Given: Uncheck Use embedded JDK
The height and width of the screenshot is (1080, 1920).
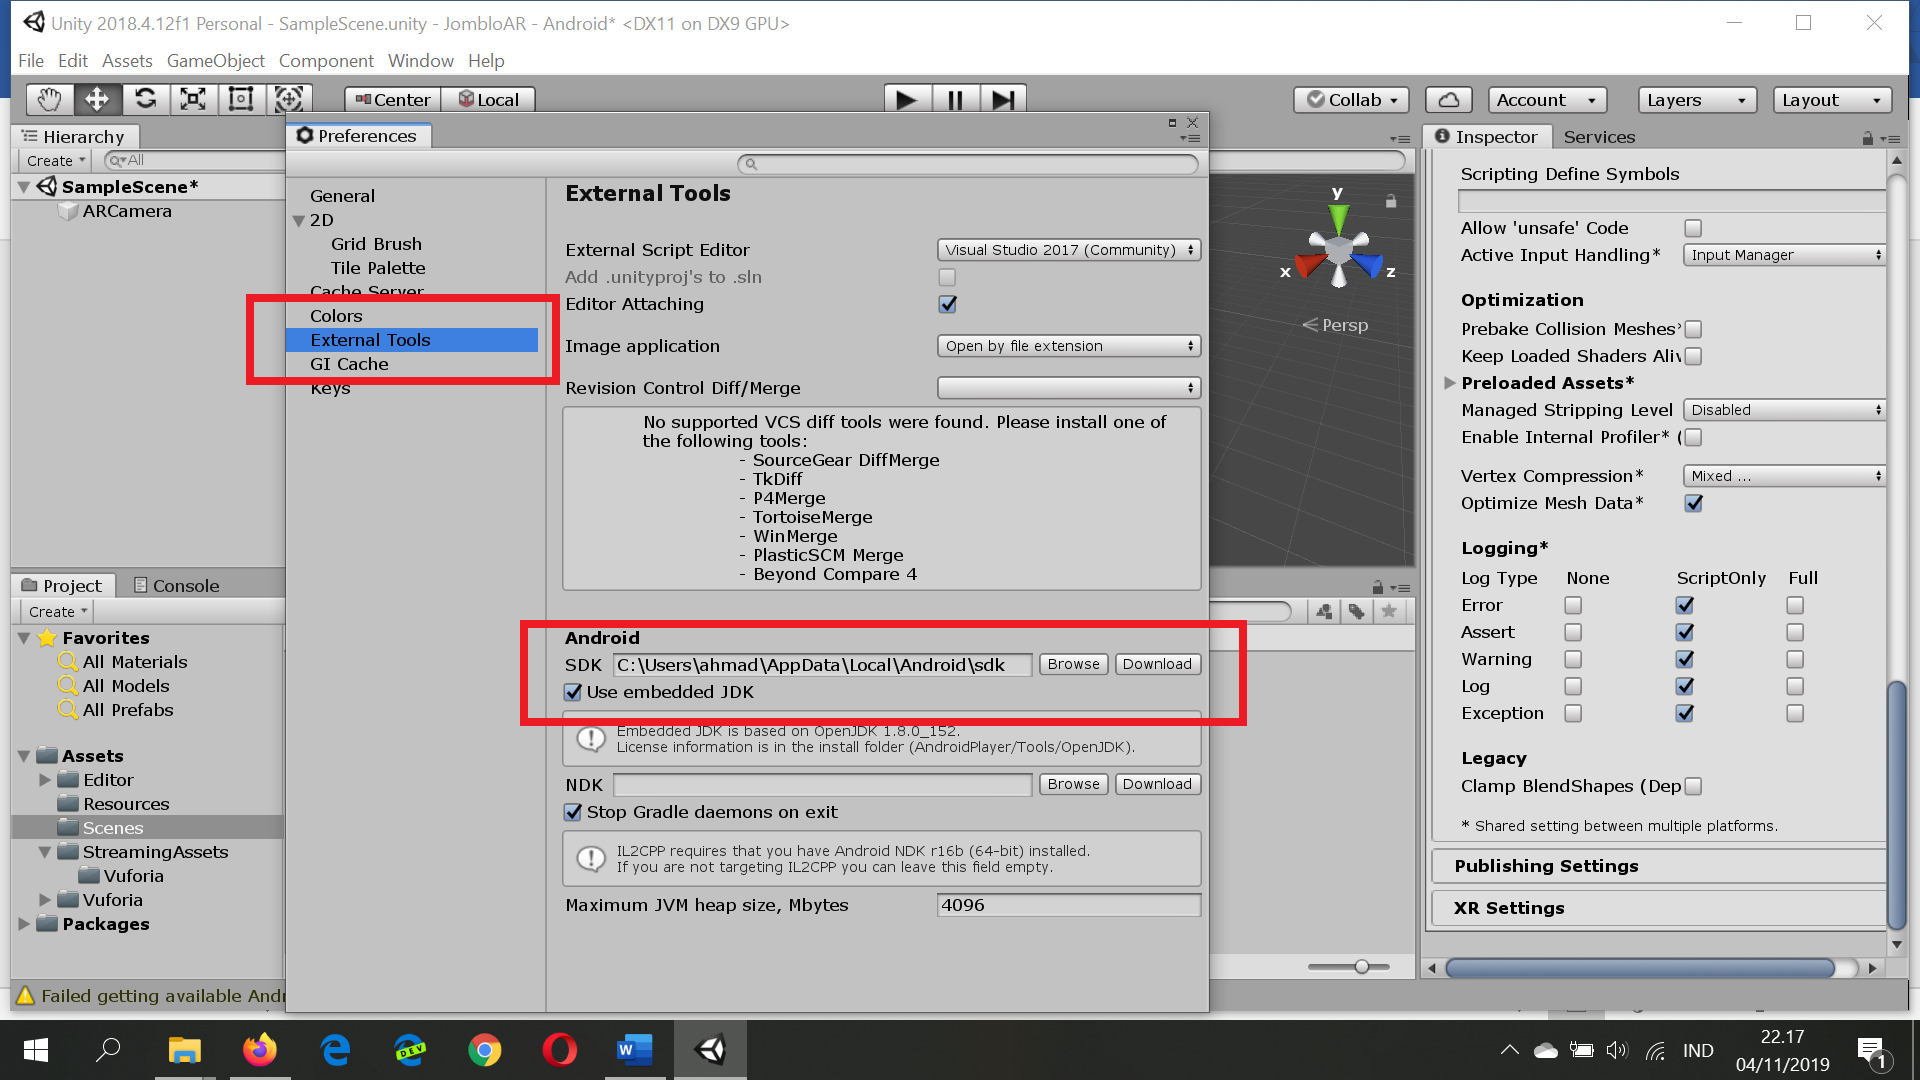Looking at the screenshot, I should coord(573,692).
